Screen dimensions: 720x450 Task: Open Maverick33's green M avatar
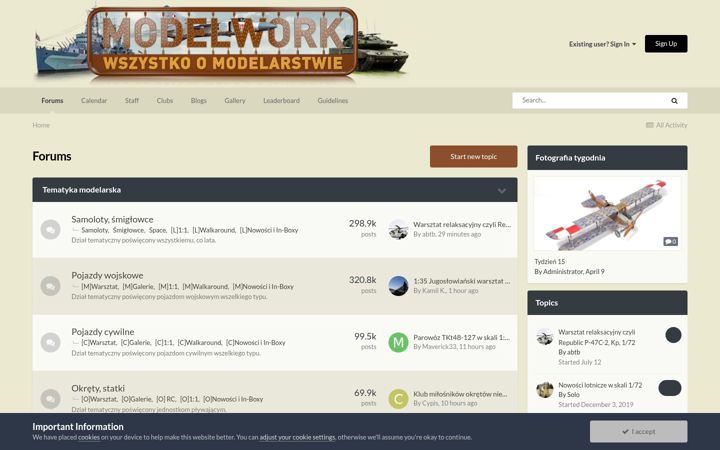click(x=398, y=342)
